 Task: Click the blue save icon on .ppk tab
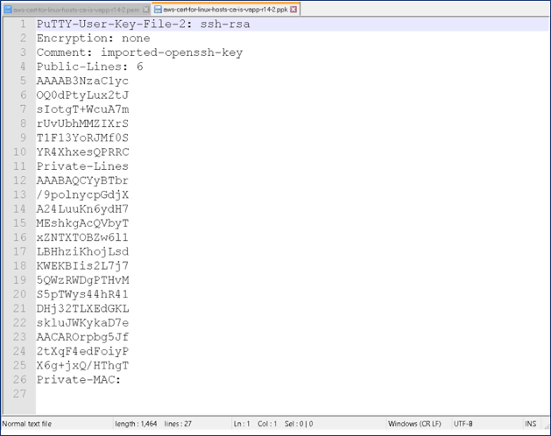click(x=158, y=9)
